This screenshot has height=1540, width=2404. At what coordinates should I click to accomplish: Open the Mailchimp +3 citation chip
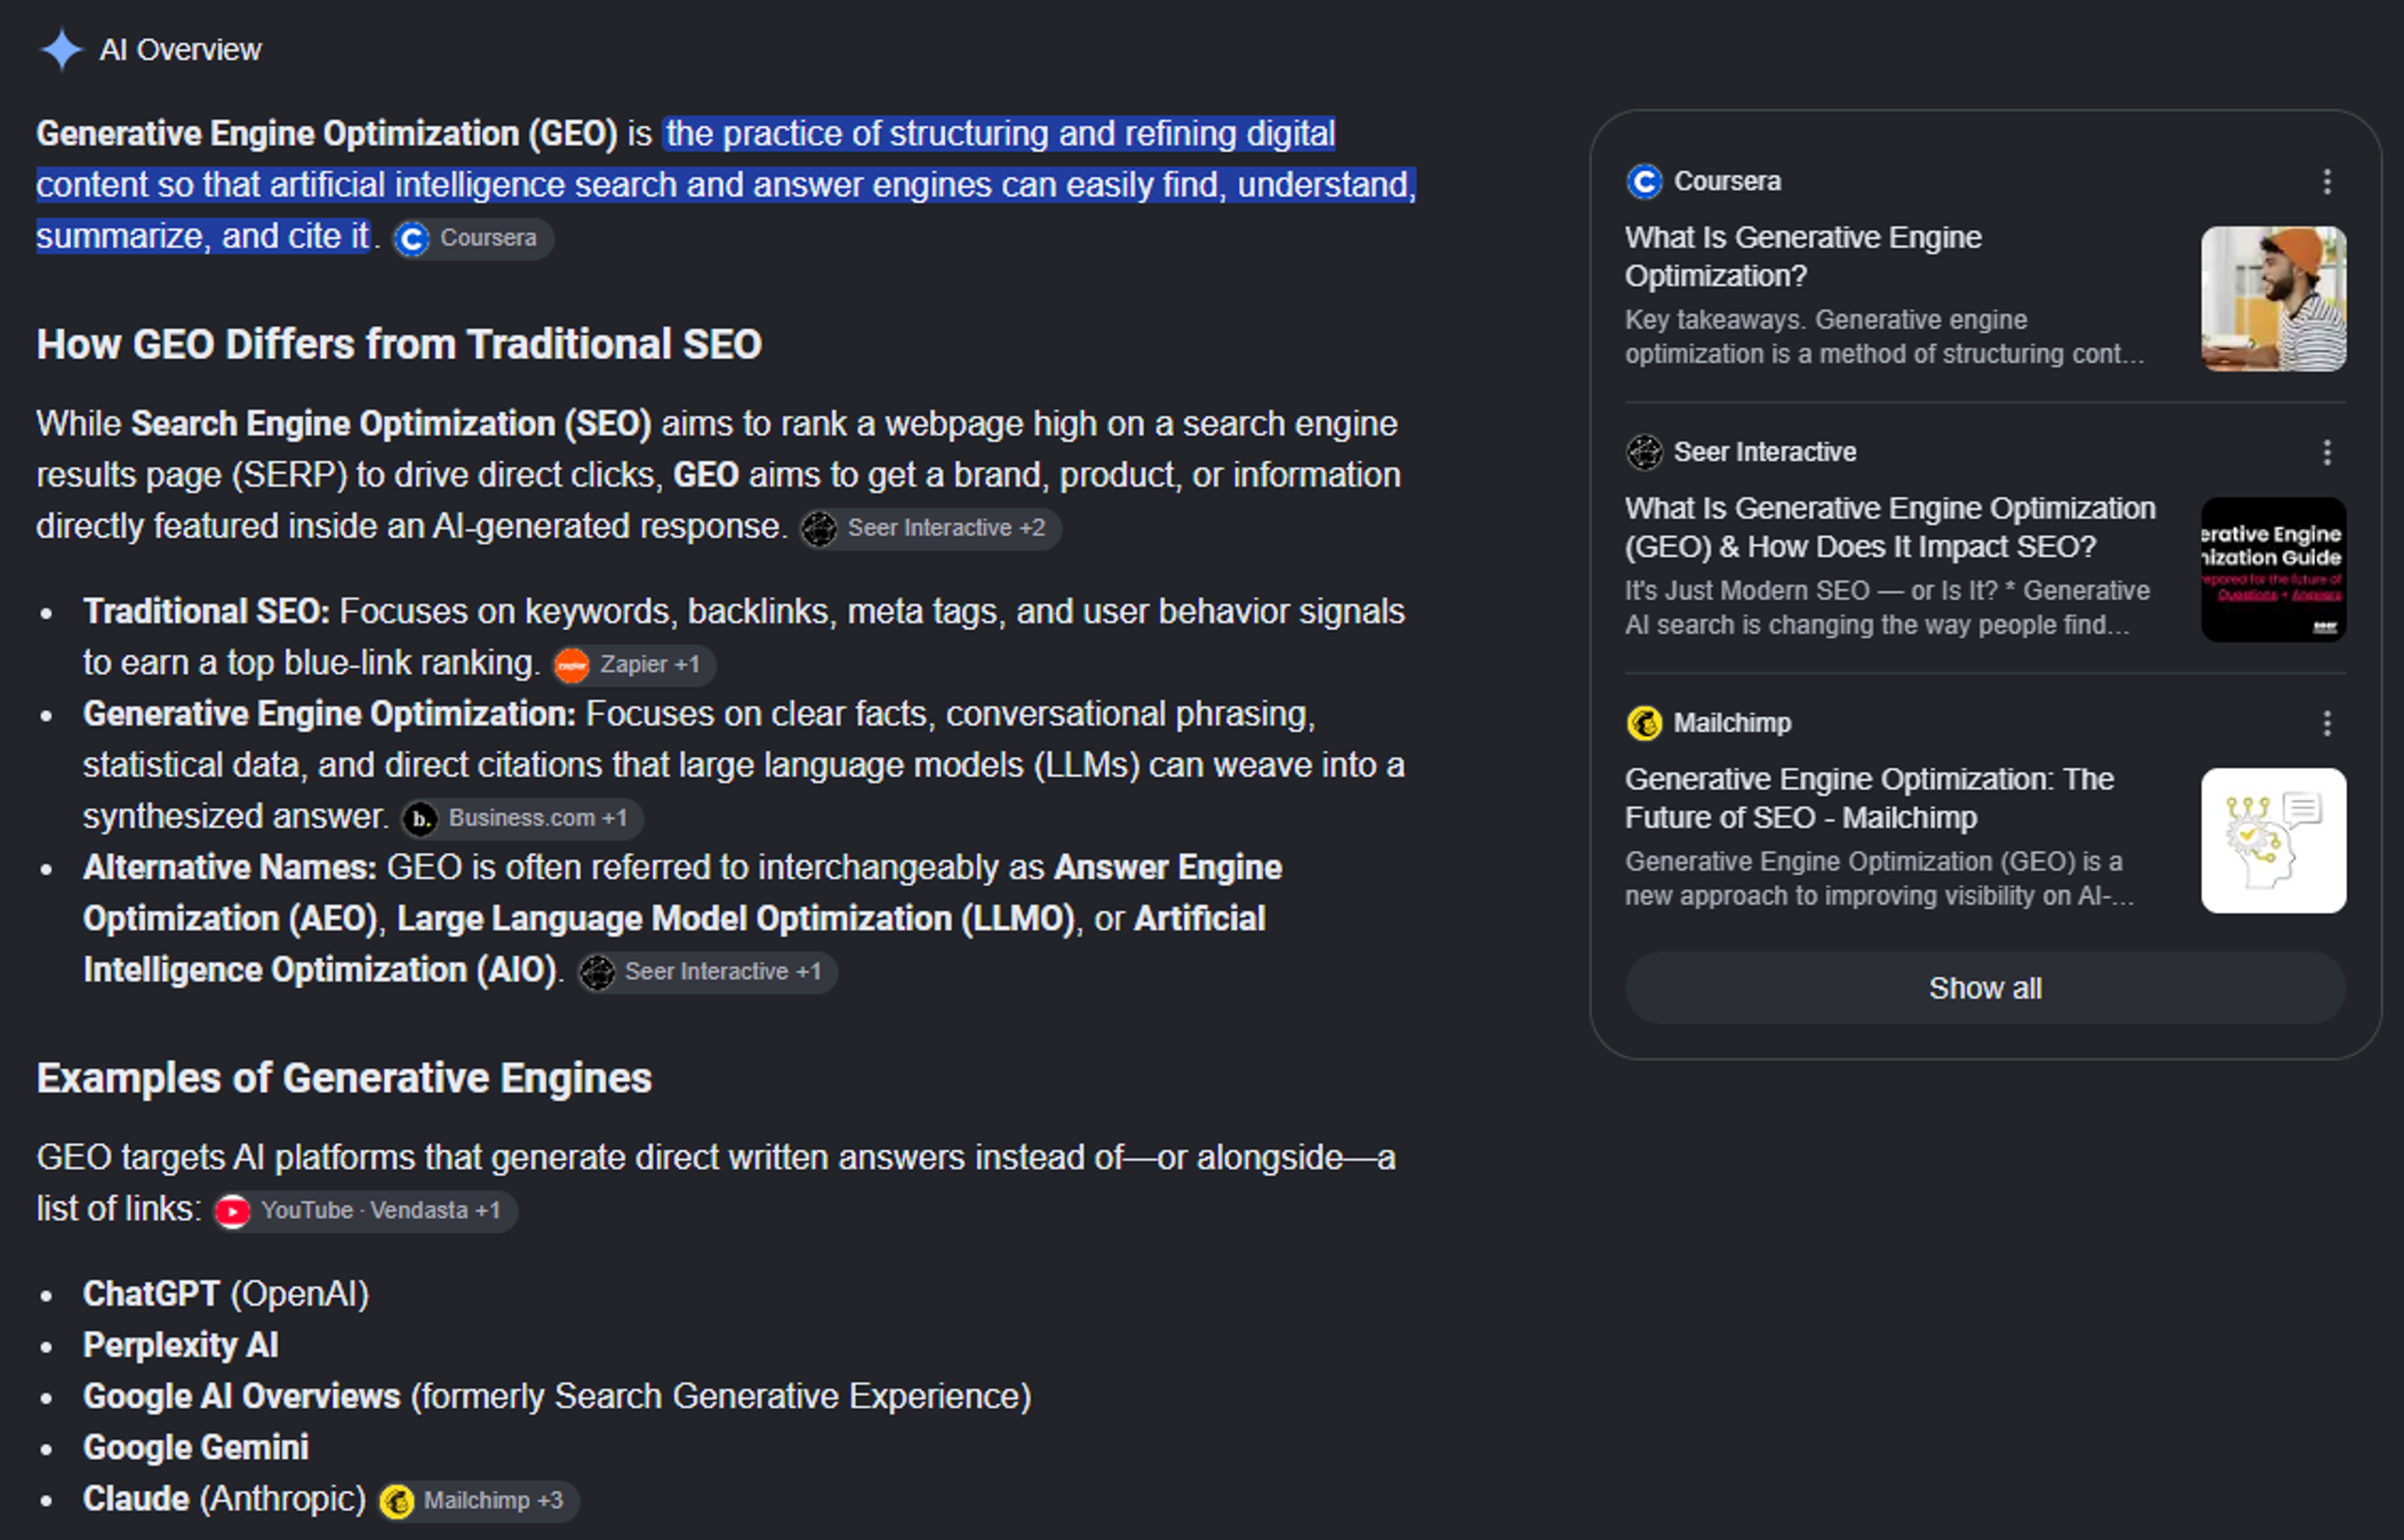[x=479, y=1501]
